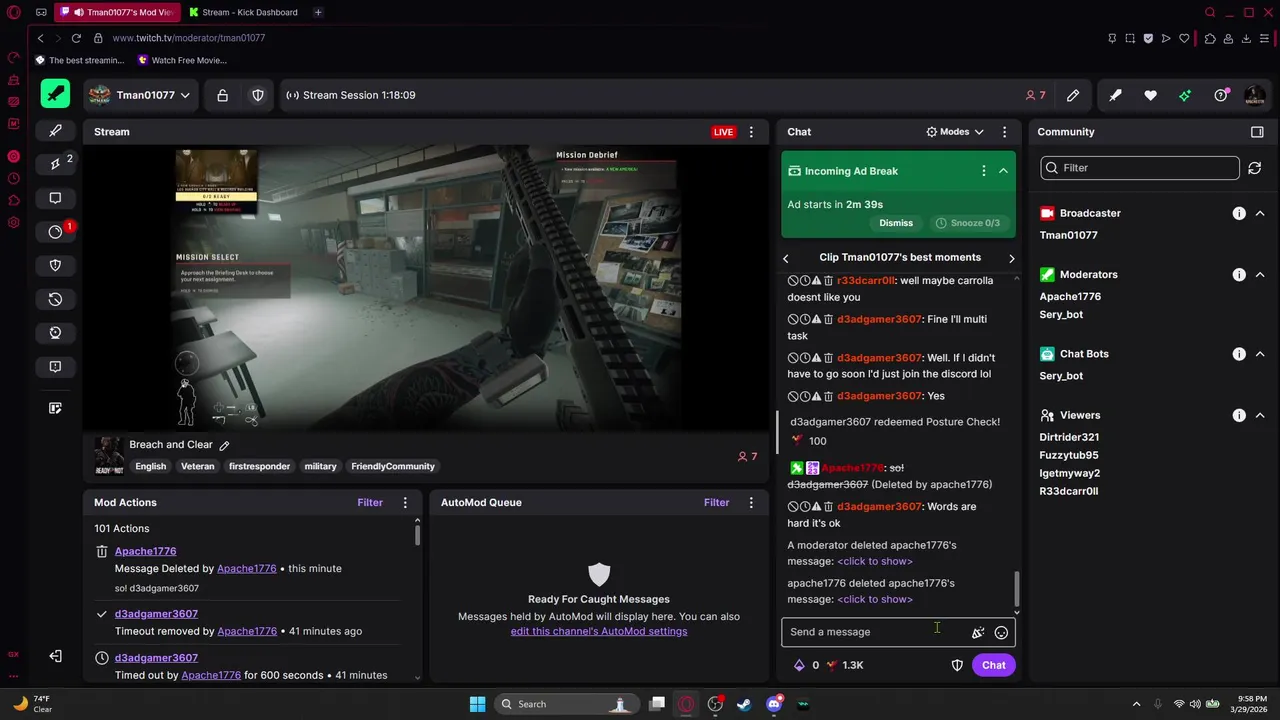Screen dimensions: 1280x720
Task: Show info for Moderators section
Action: pos(1239,275)
